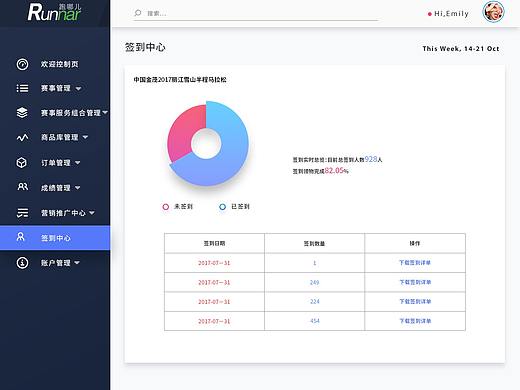Click the search magnifier icon
Viewport: 520px width, 390px height.
[x=138, y=13]
